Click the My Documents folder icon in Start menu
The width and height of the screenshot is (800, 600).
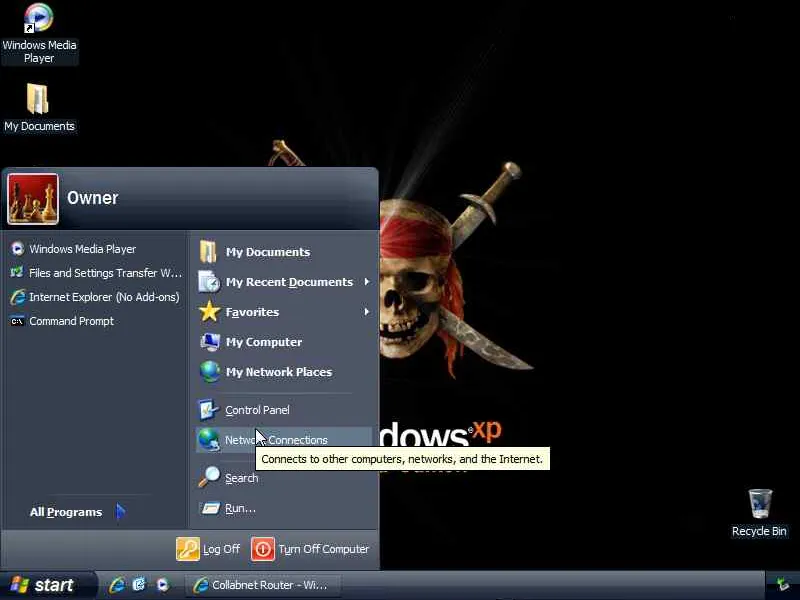click(208, 252)
